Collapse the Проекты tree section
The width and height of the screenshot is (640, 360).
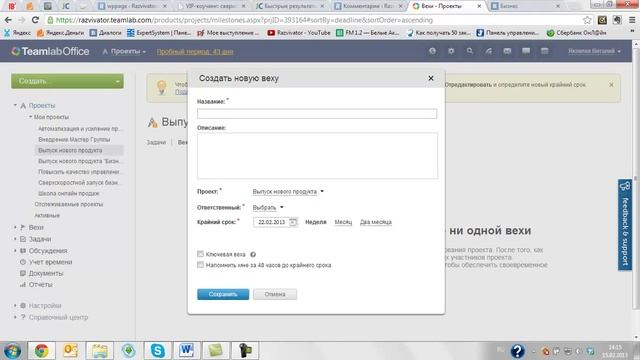[x=15, y=105]
